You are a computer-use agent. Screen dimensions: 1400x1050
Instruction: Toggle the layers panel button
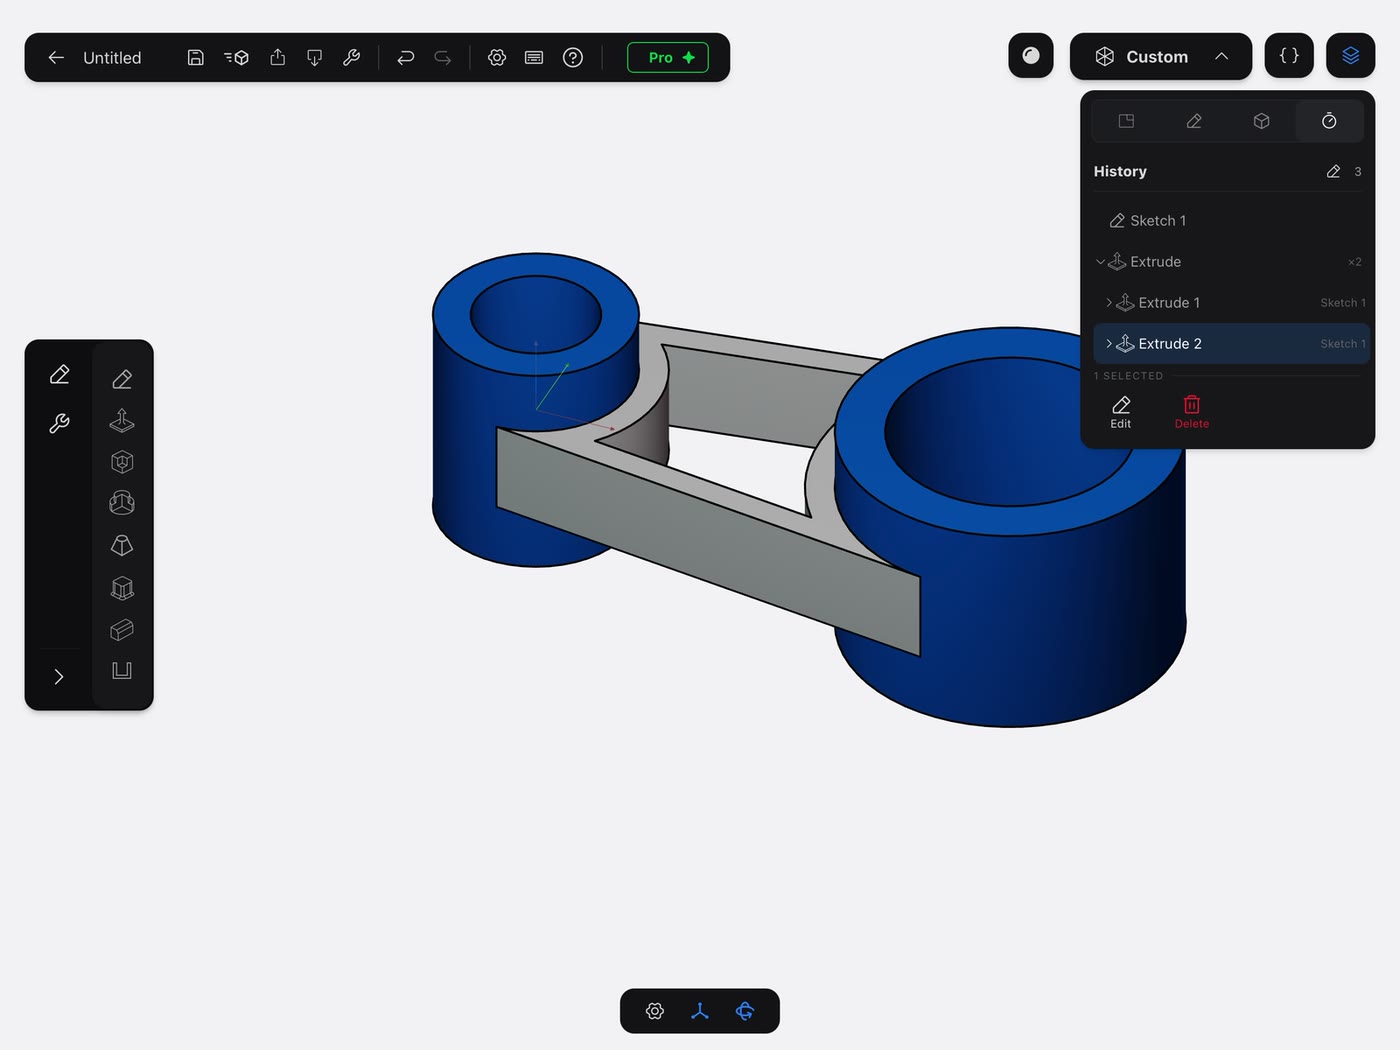1351,56
